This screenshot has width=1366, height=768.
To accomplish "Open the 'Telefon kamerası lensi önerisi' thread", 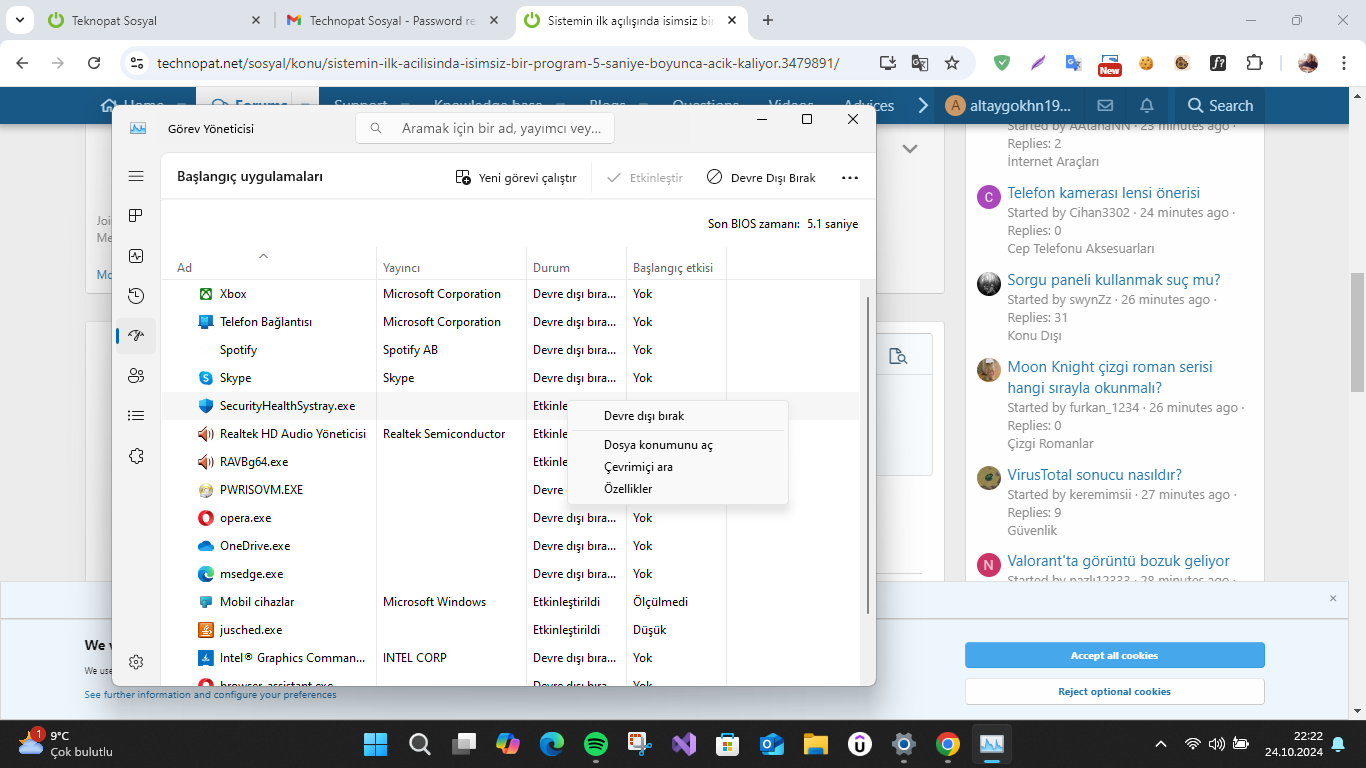I will [x=1103, y=193].
